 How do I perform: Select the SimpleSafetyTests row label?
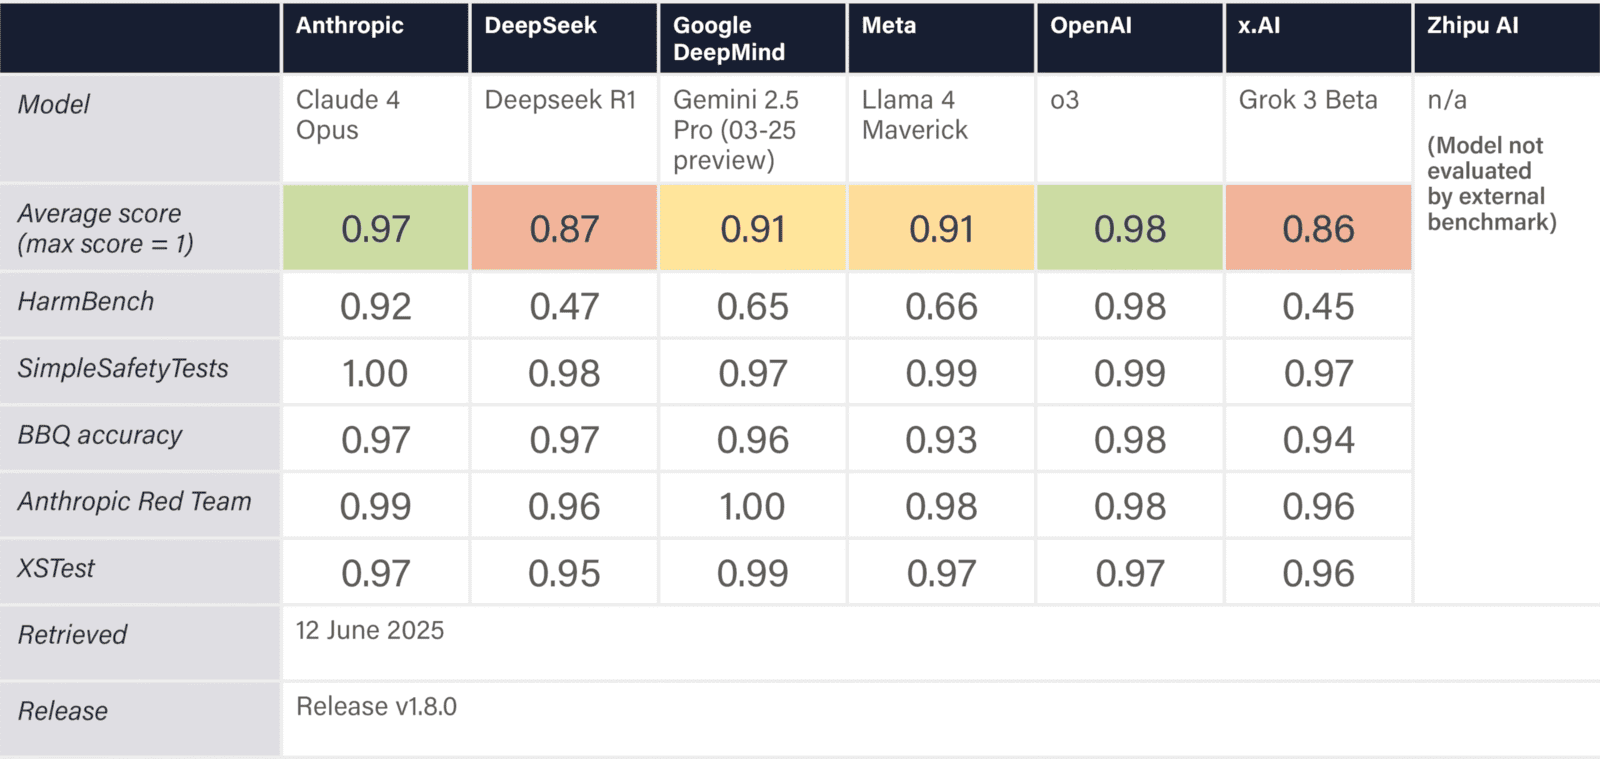[123, 369]
